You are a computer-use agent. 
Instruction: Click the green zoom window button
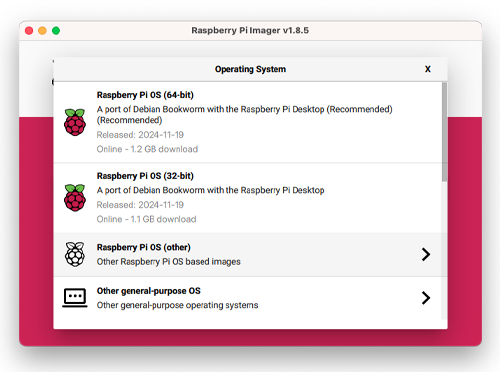[x=56, y=31]
